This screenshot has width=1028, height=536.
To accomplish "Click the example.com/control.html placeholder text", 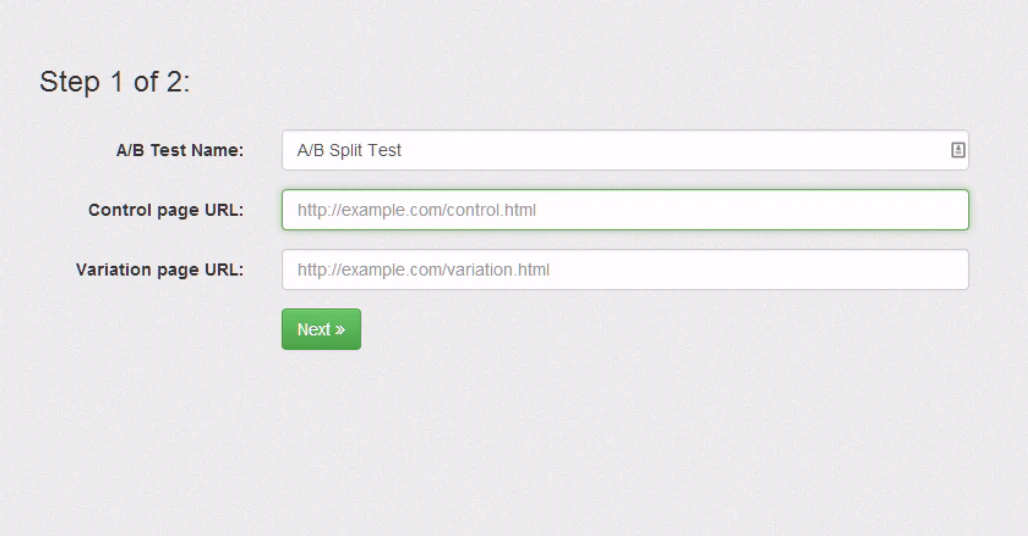I will [x=417, y=210].
